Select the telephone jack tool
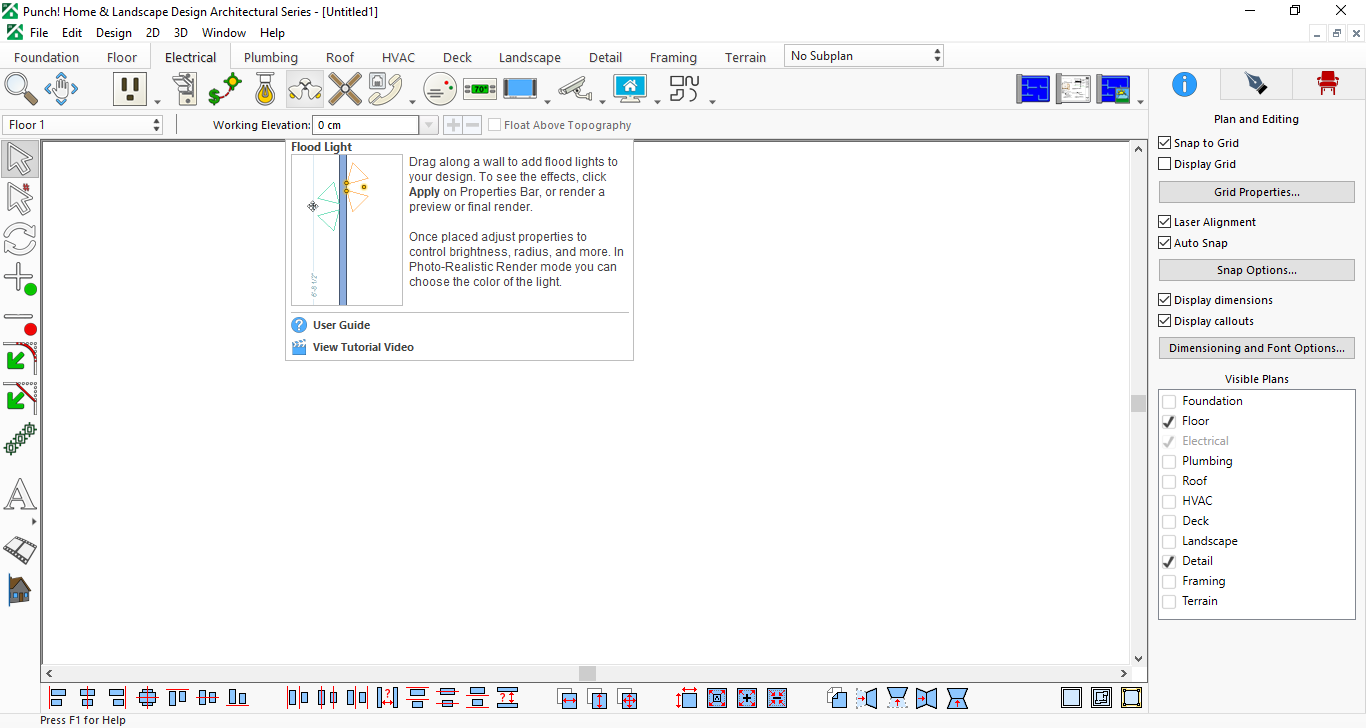This screenshot has width=1366, height=728. (385, 89)
